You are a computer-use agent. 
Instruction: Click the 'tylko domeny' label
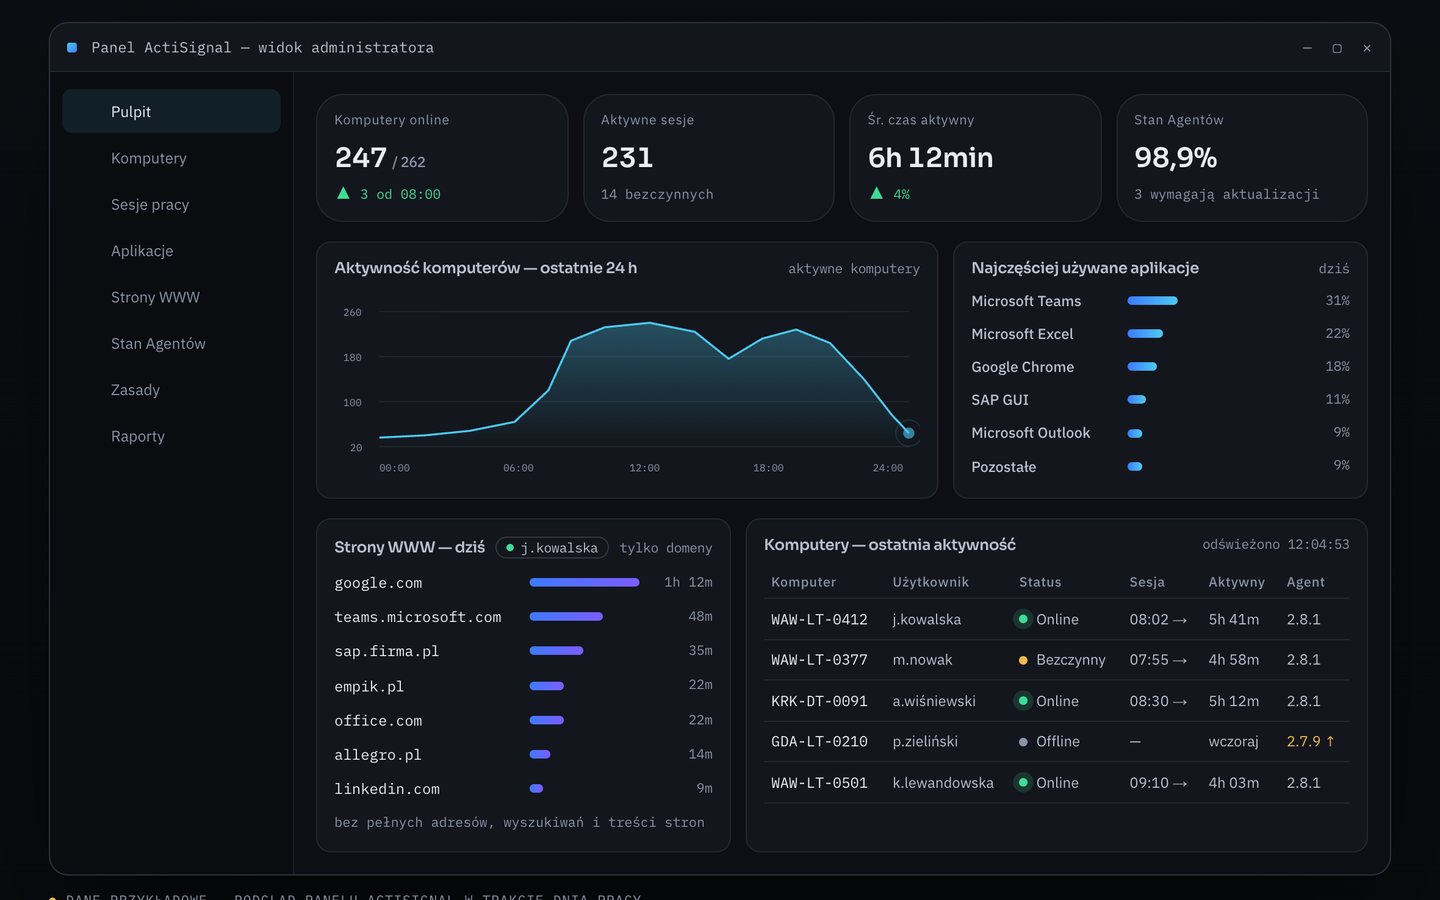point(666,548)
